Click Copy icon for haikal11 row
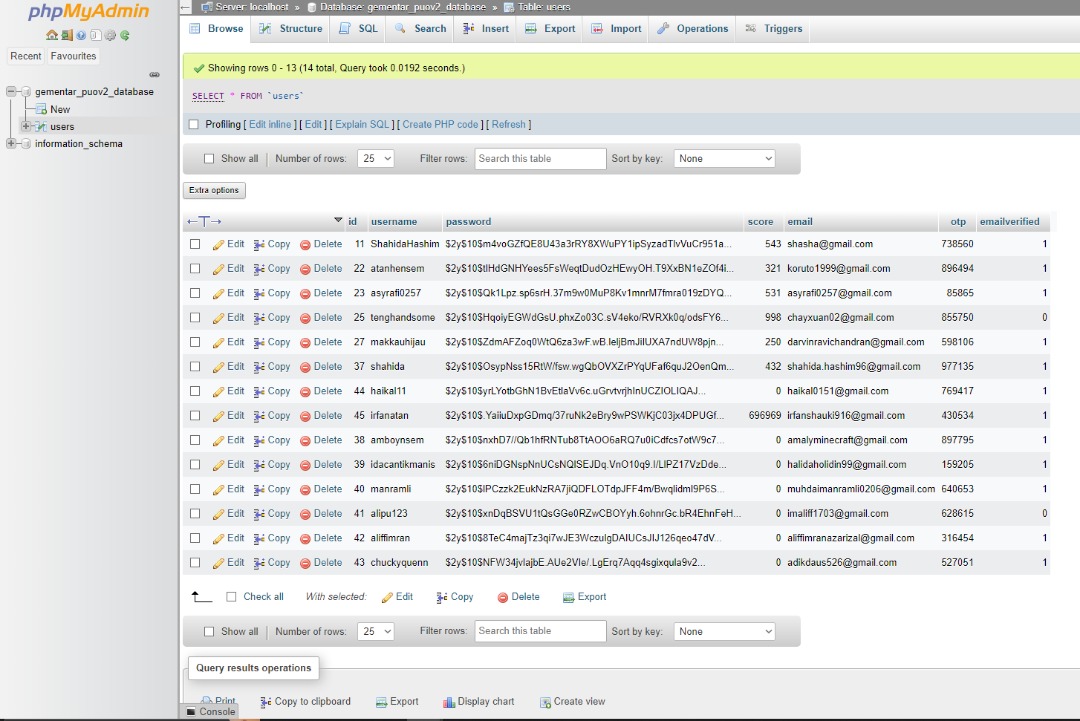The width and height of the screenshot is (1080, 721). tap(259, 391)
